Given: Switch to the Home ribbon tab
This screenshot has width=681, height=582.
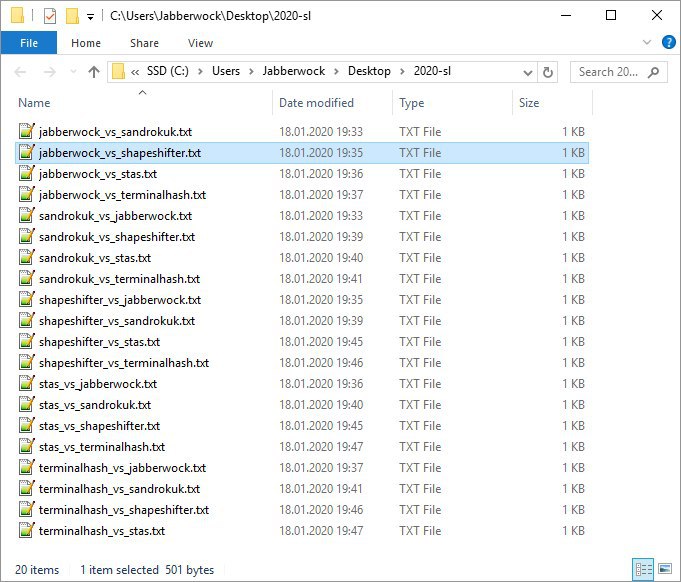Looking at the screenshot, I should coord(86,43).
